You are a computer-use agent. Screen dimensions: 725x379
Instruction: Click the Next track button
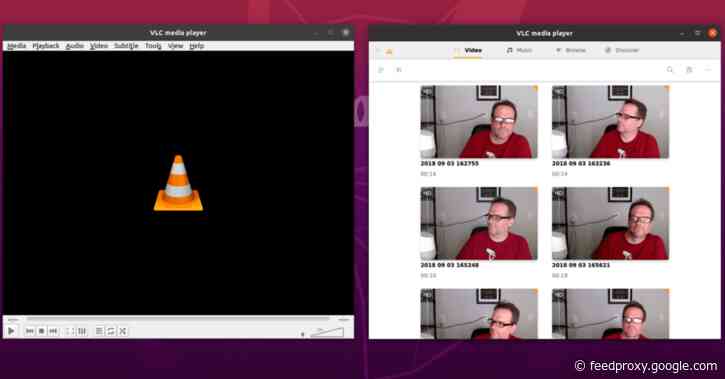(53, 331)
